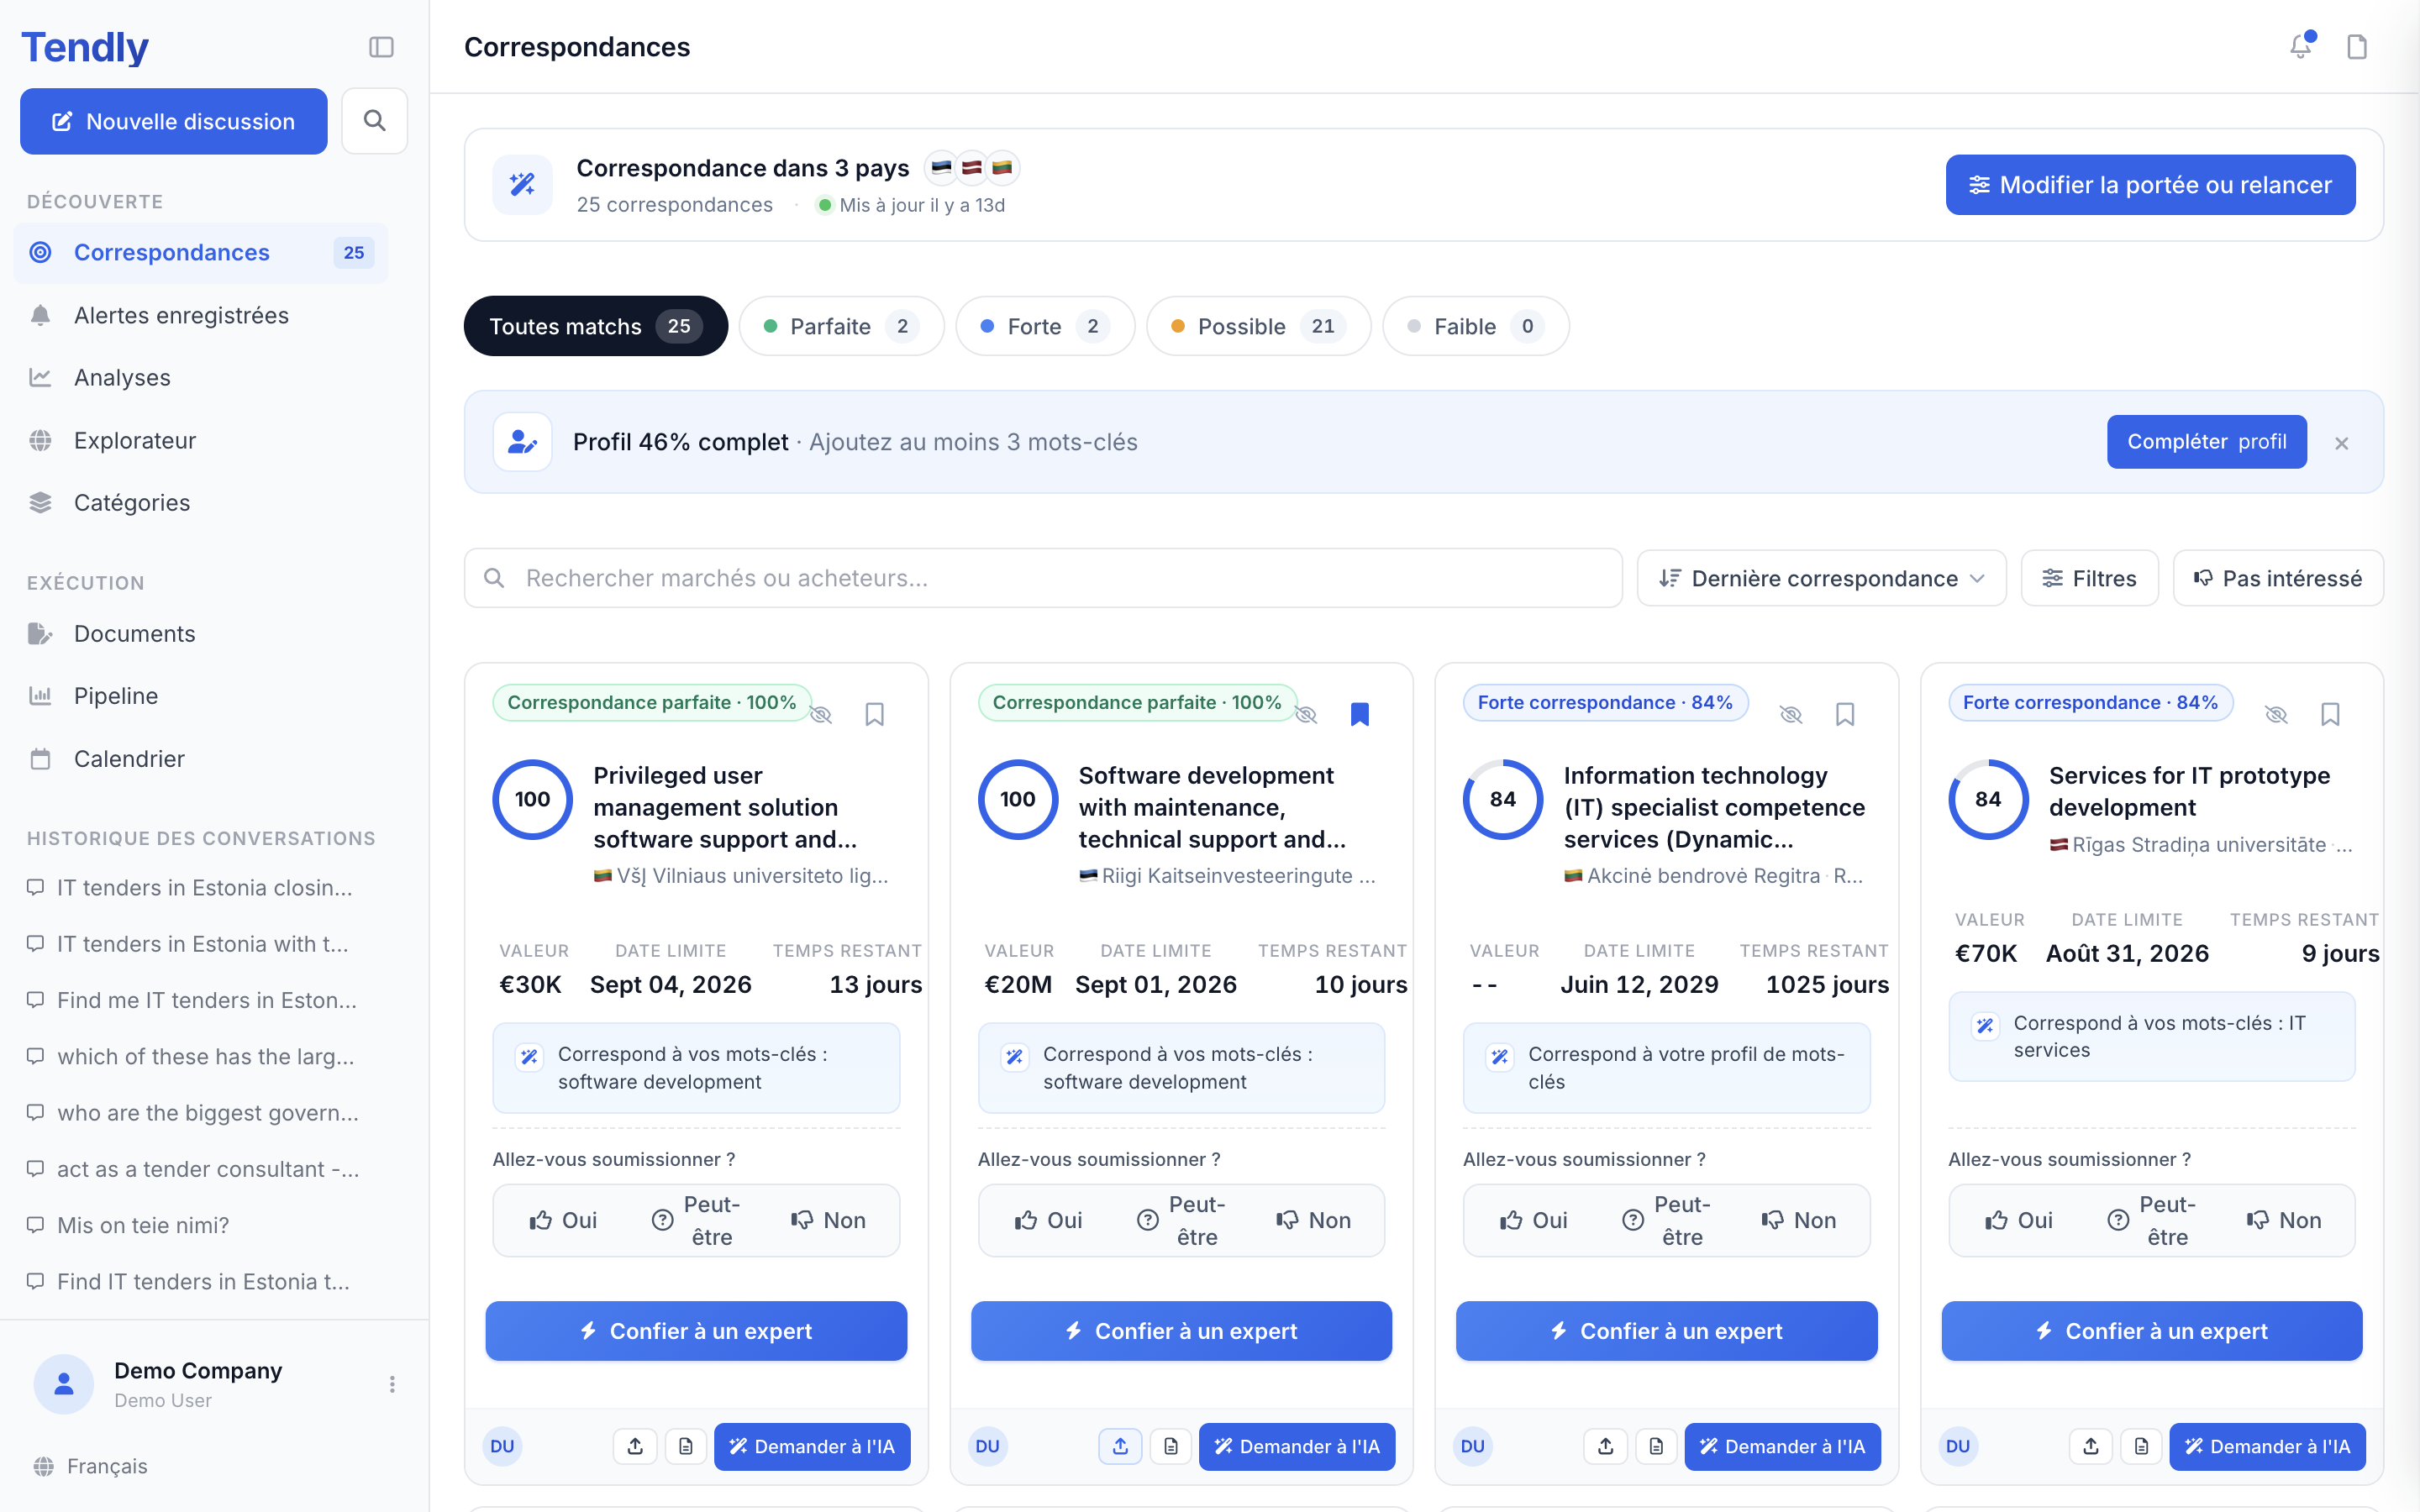2420x1512 pixels.
Task: Bookmark the Services for IT prototype tender
Action: [2330, 714]
